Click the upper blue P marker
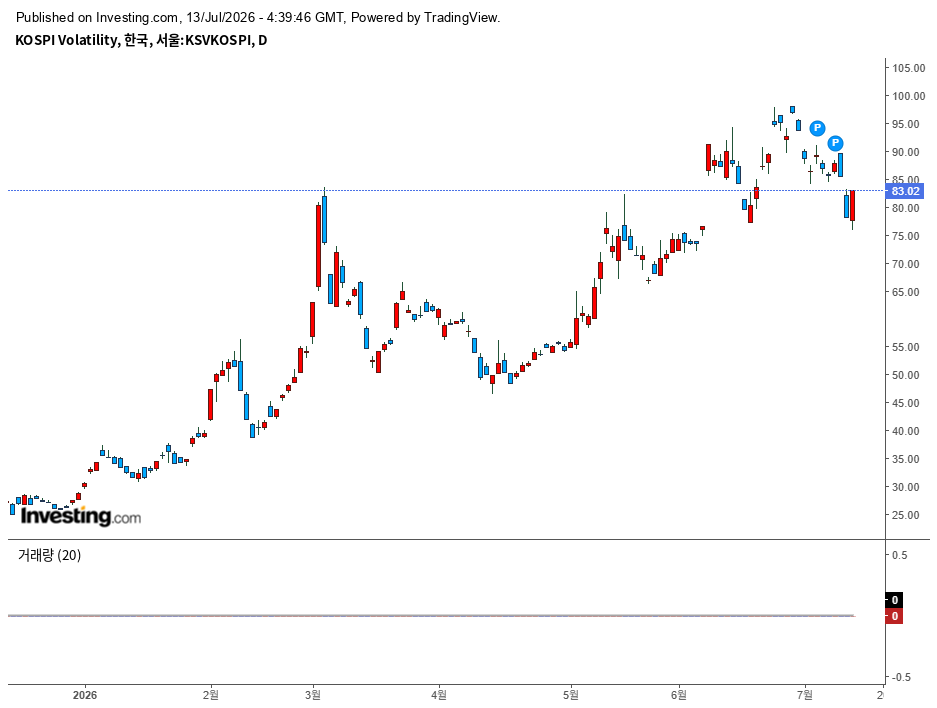This screenshot has height=708, width=937. click(x=817, y=128)
